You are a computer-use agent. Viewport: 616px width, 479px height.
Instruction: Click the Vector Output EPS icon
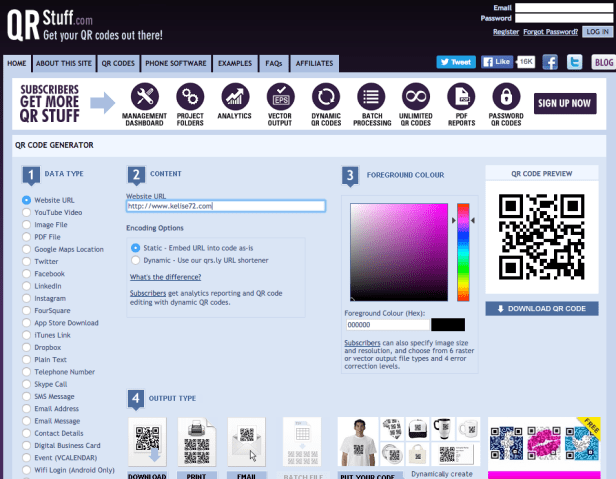pos(280,97)
